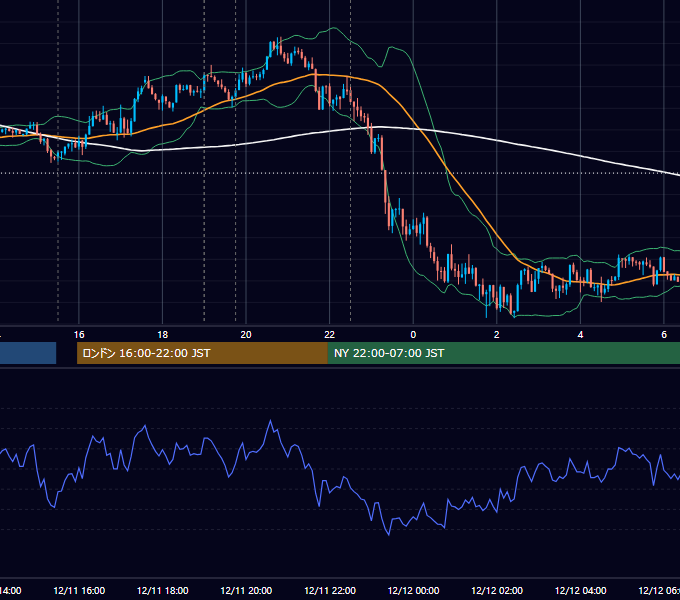This screenshot has width=680, height=600.
Task: Click the '12/12 02:00' date label
Action: (497, 591)
